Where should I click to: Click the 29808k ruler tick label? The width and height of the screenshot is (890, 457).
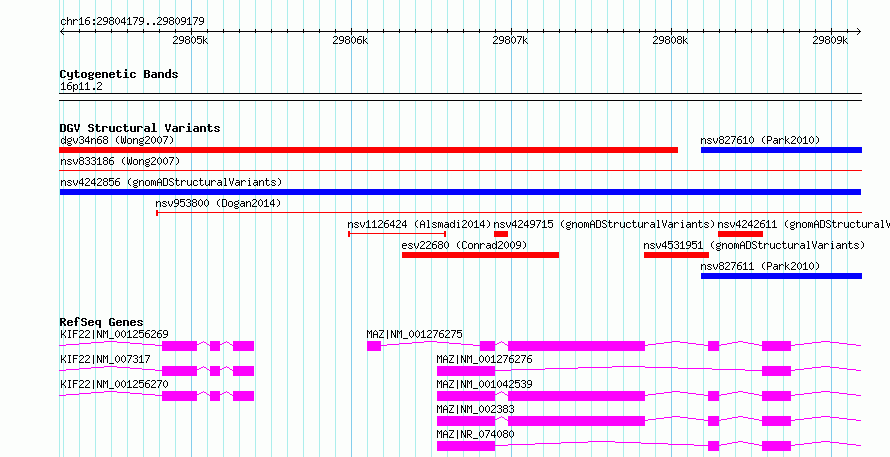(x=670, y=40)
